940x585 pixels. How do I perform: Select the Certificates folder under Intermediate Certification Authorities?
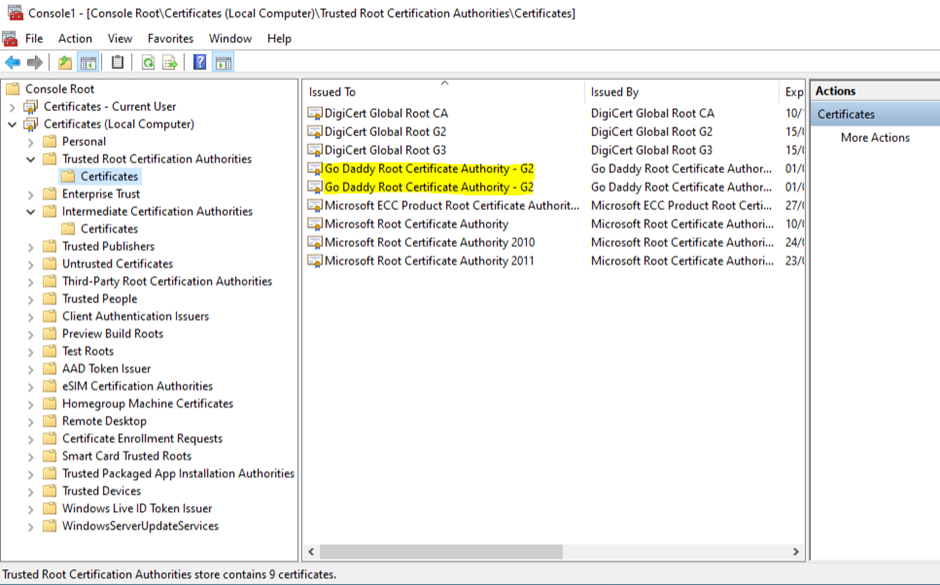[x=109, y=229]
